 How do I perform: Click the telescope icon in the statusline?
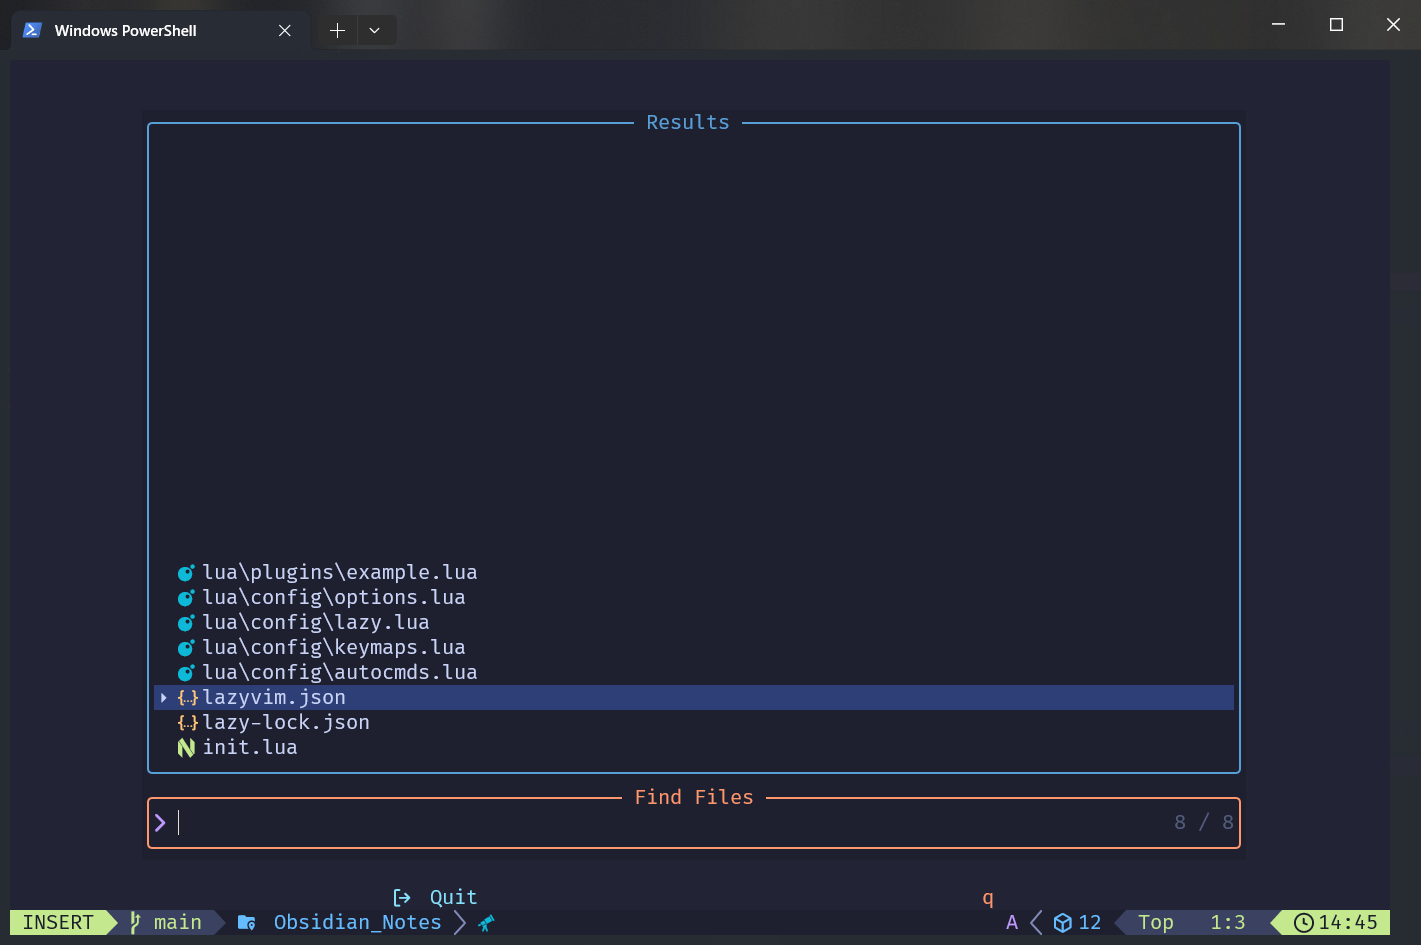486,923
